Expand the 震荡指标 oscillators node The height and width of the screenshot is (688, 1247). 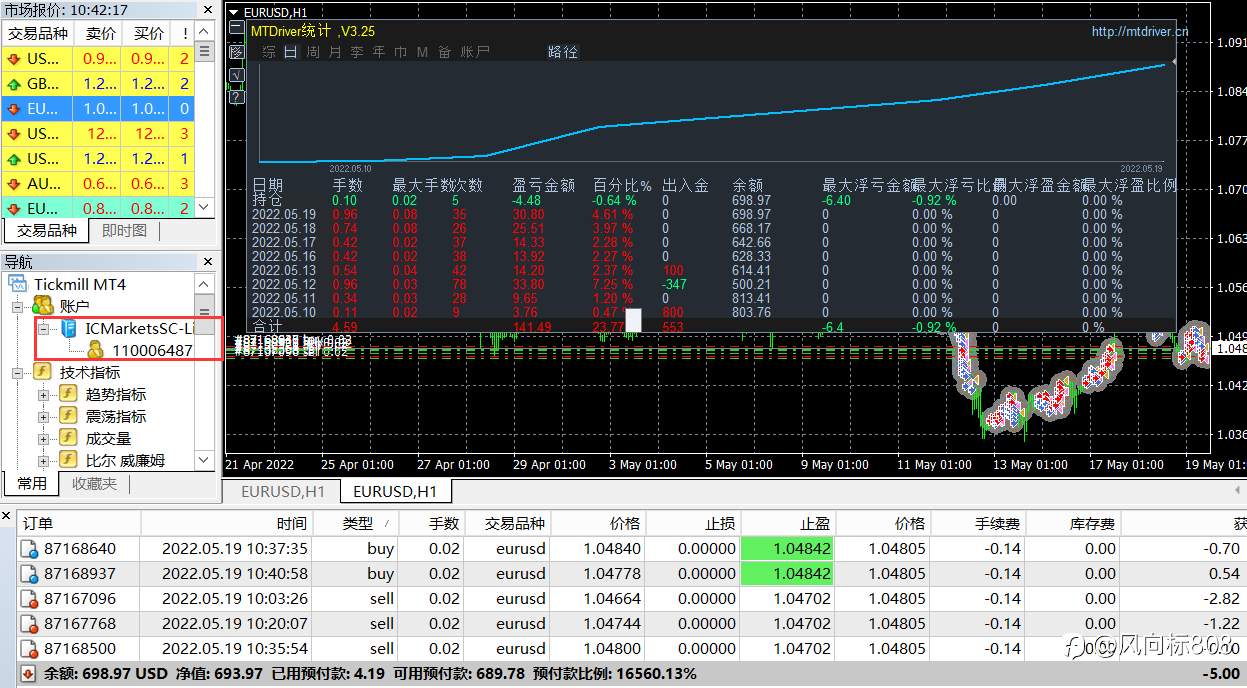click(x=44, y=416)
